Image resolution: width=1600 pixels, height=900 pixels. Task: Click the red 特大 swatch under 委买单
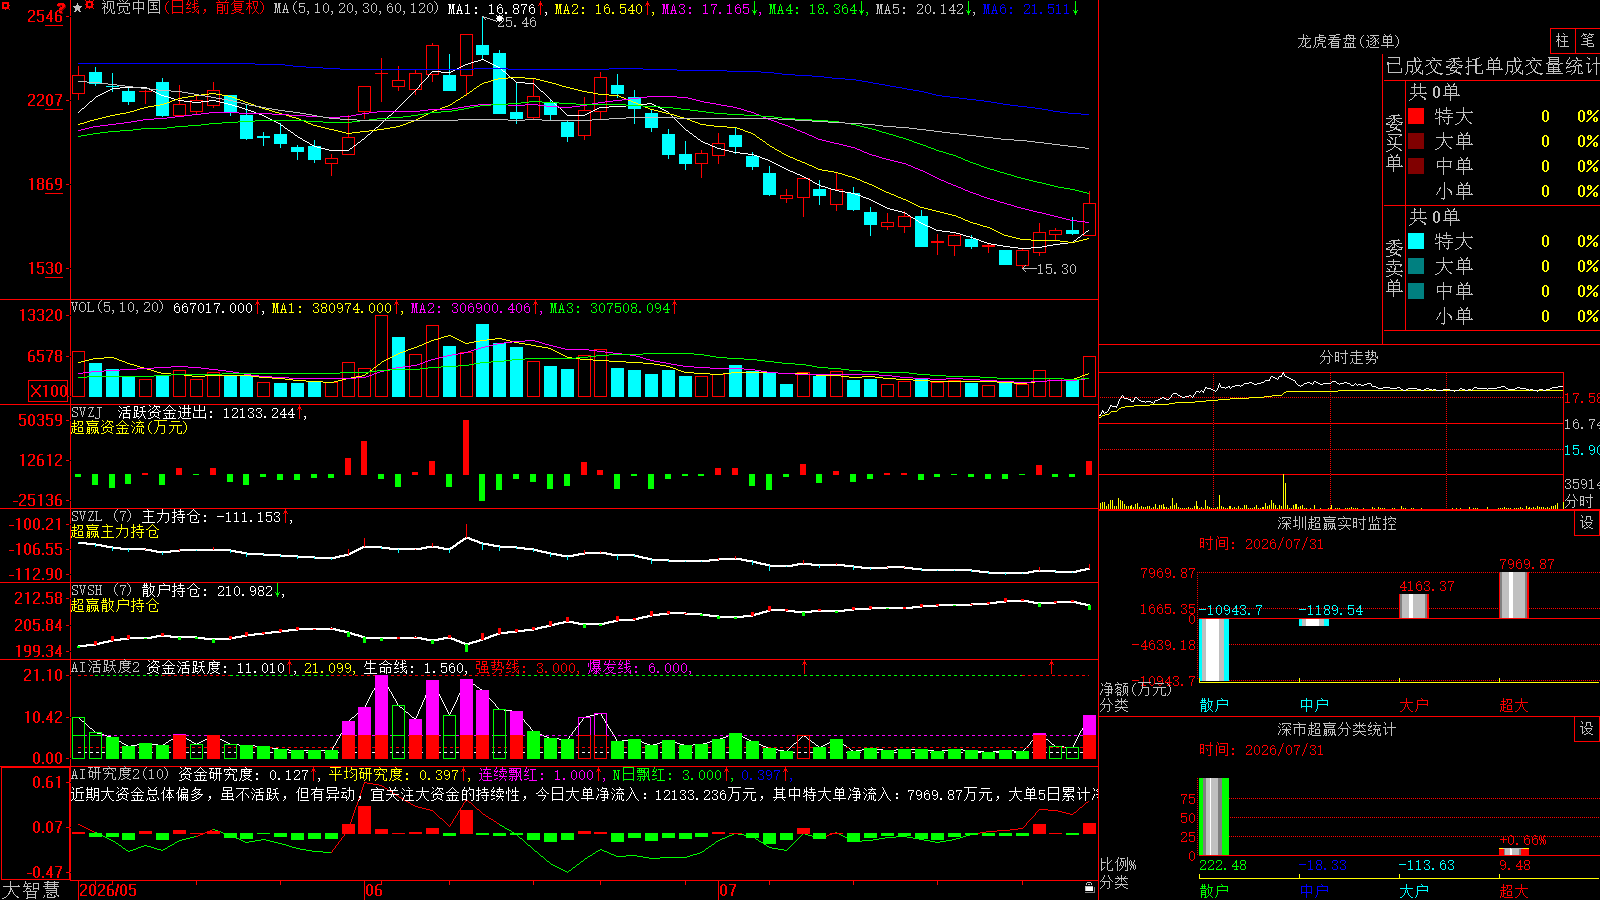[x=1416, y=116]
